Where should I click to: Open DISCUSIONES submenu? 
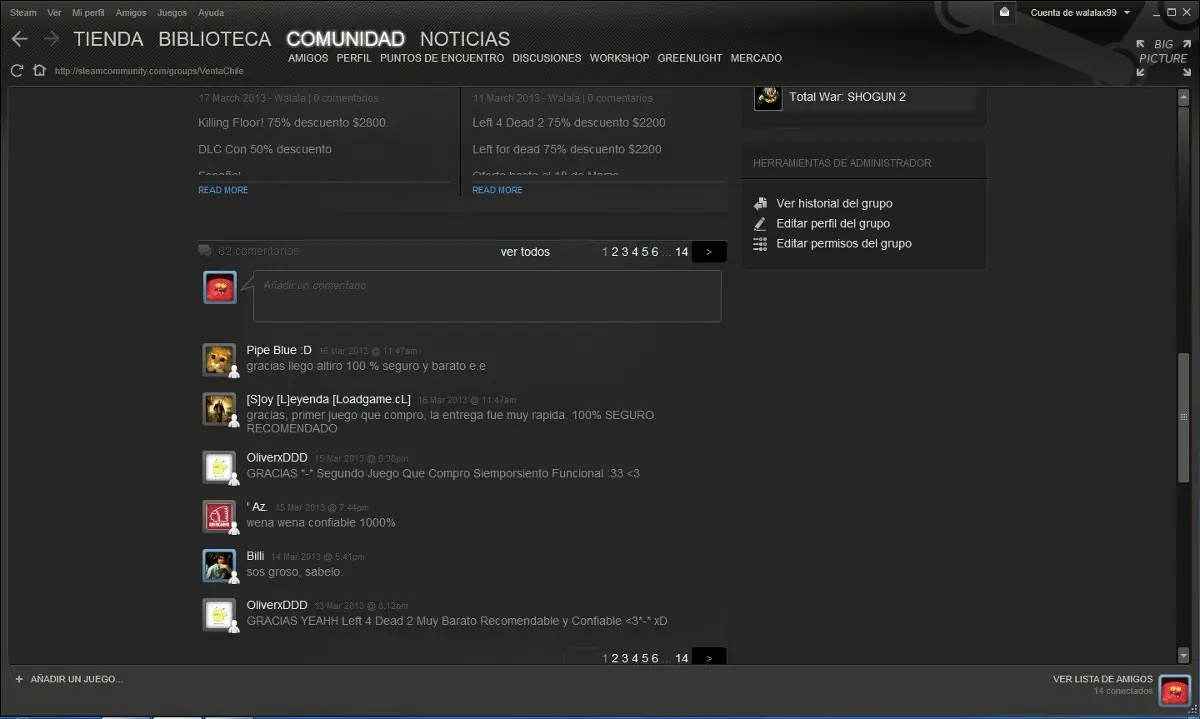(x=547, y=58)
